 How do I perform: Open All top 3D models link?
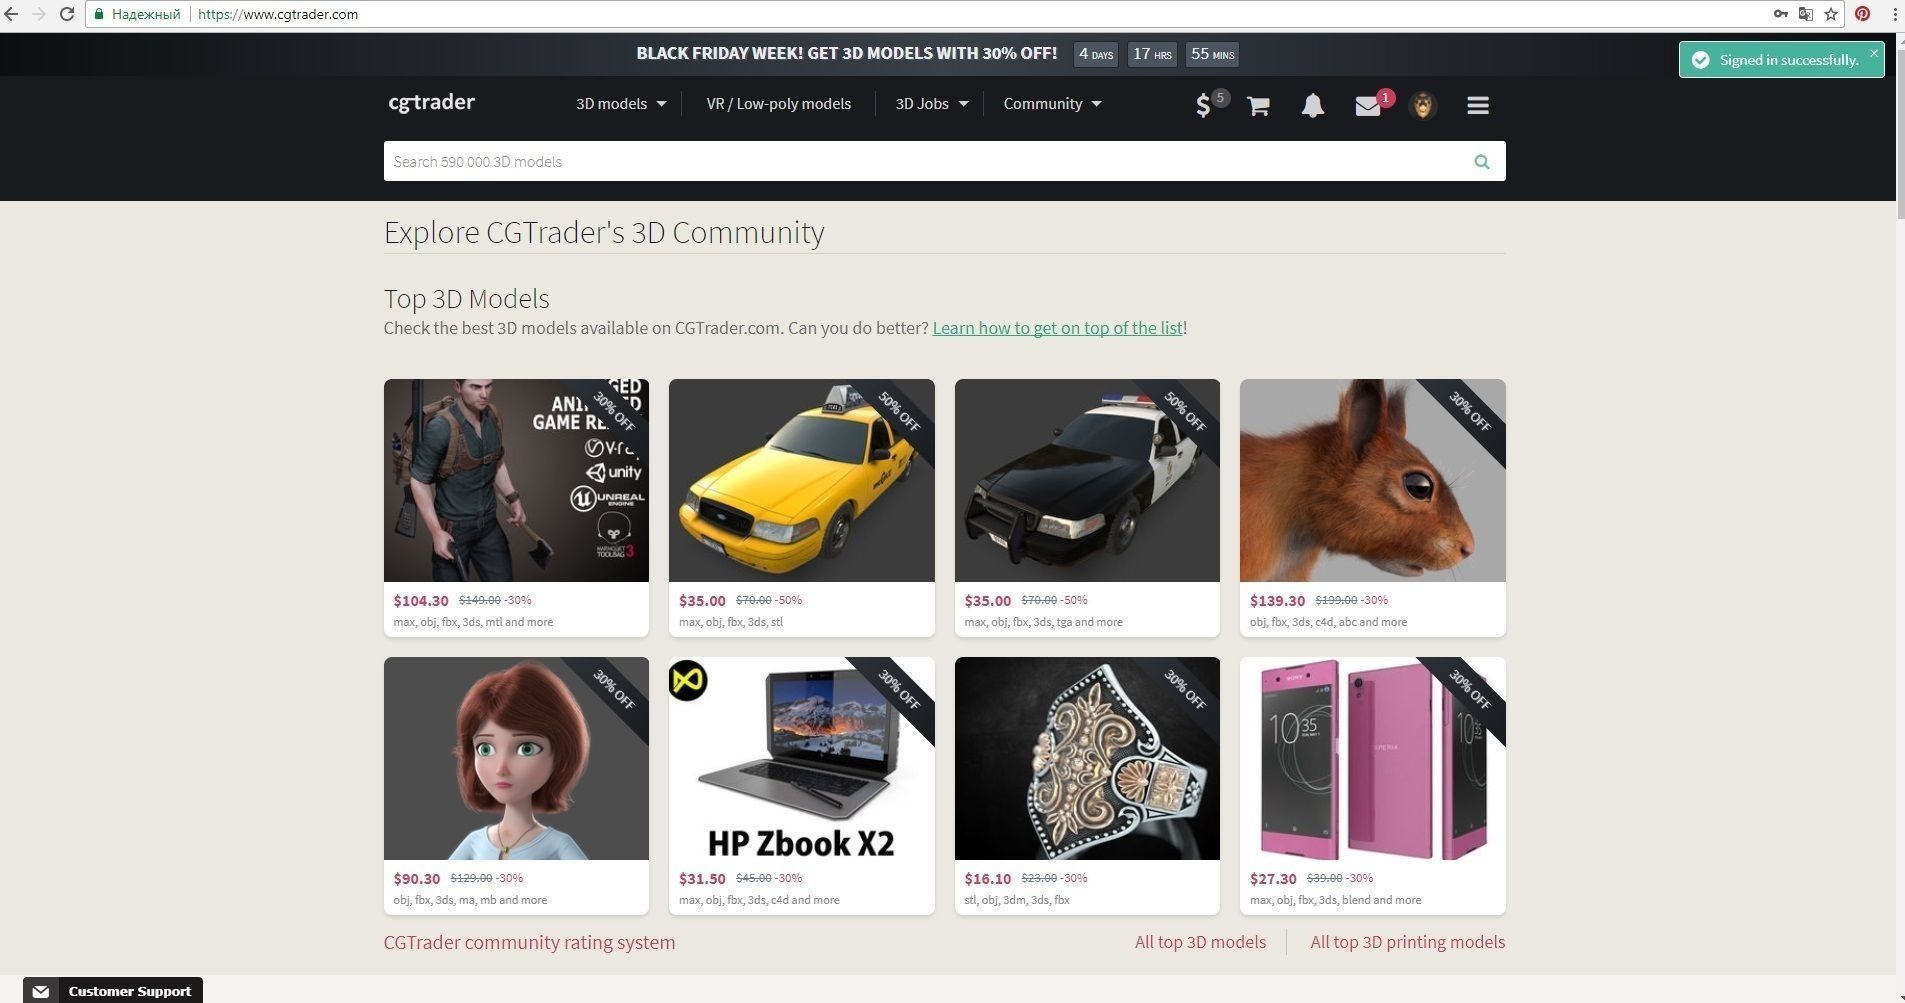pyautogui.click(x=1200, y=942)
